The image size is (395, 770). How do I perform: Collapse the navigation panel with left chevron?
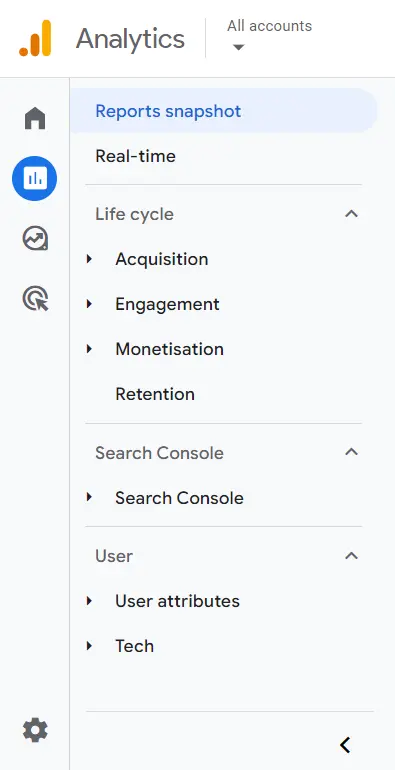(345, 745)
